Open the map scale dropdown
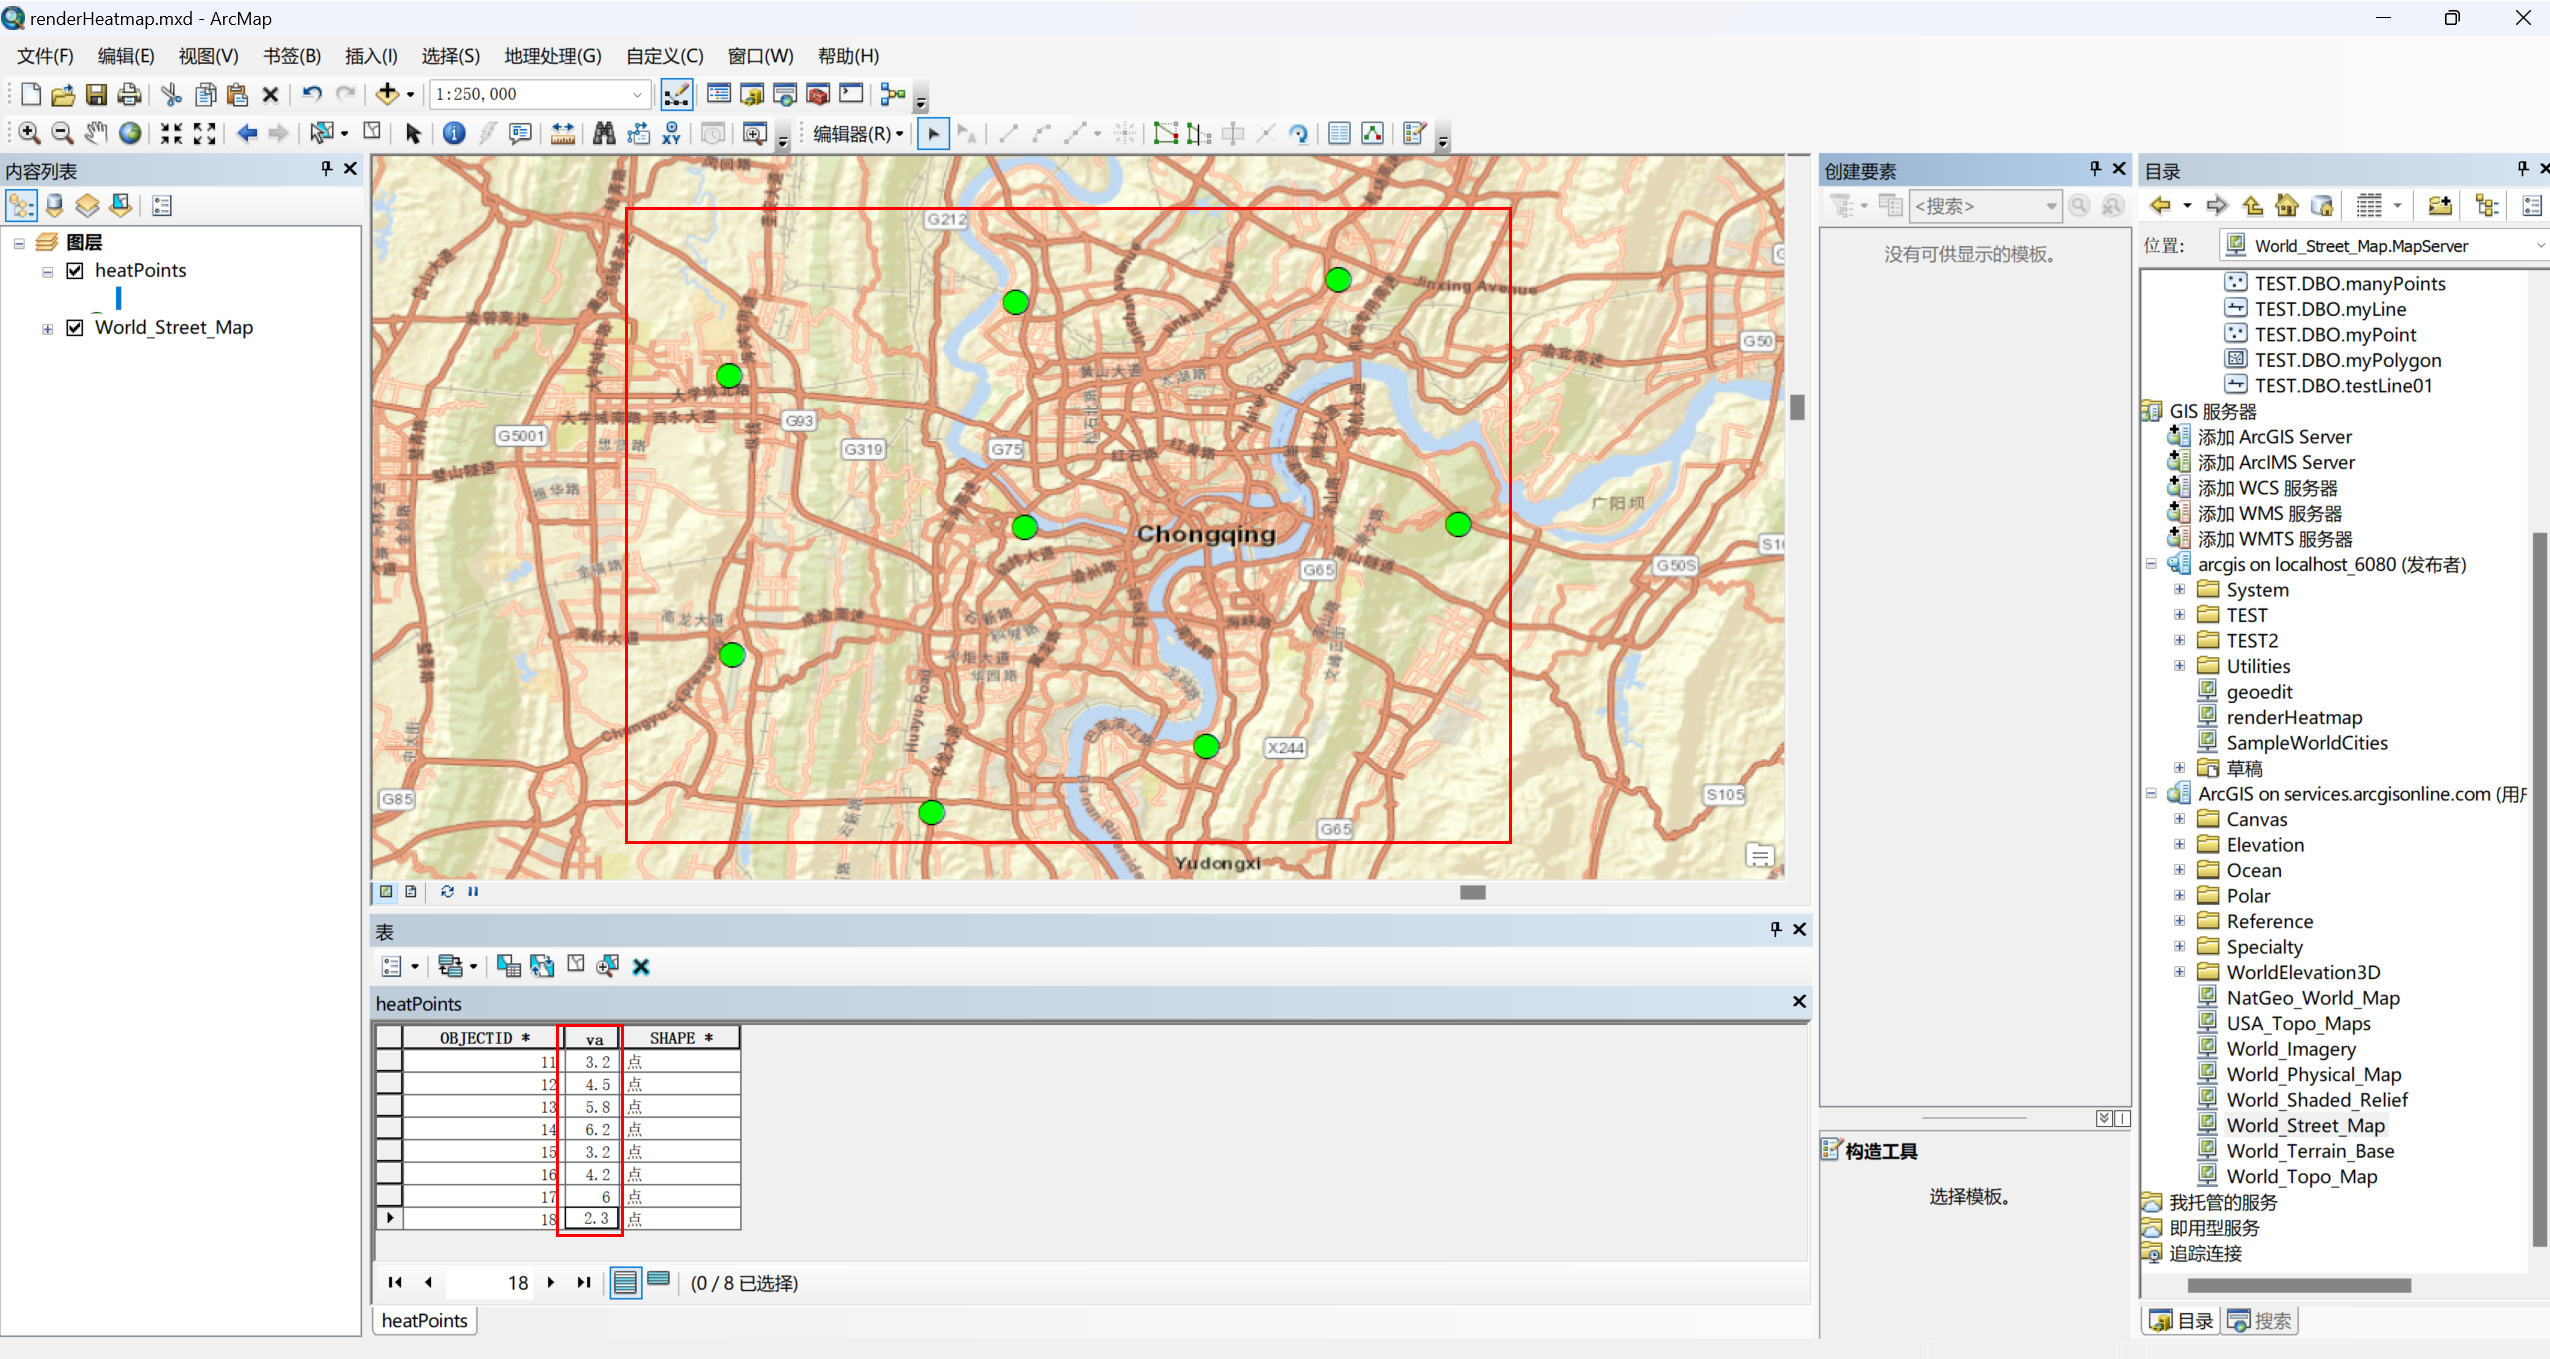2550x1359 pixels. 637,95
